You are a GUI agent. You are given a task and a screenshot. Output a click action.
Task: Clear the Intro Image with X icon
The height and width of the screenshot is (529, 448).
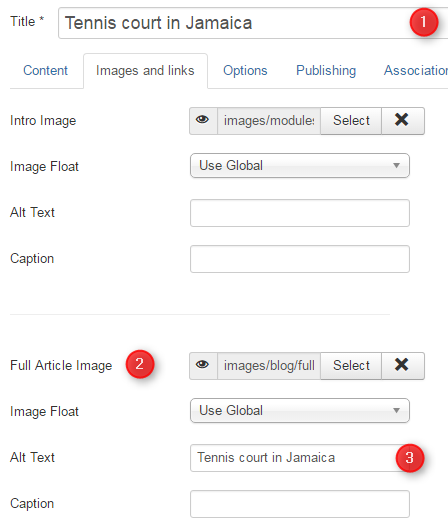coord(403,121)
